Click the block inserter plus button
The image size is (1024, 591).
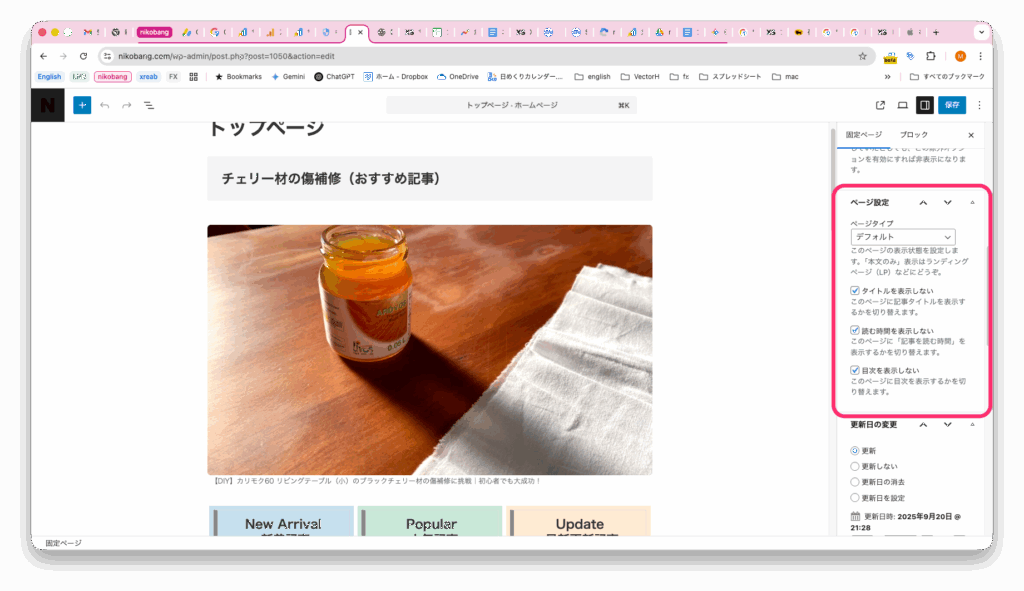(82, 105)
